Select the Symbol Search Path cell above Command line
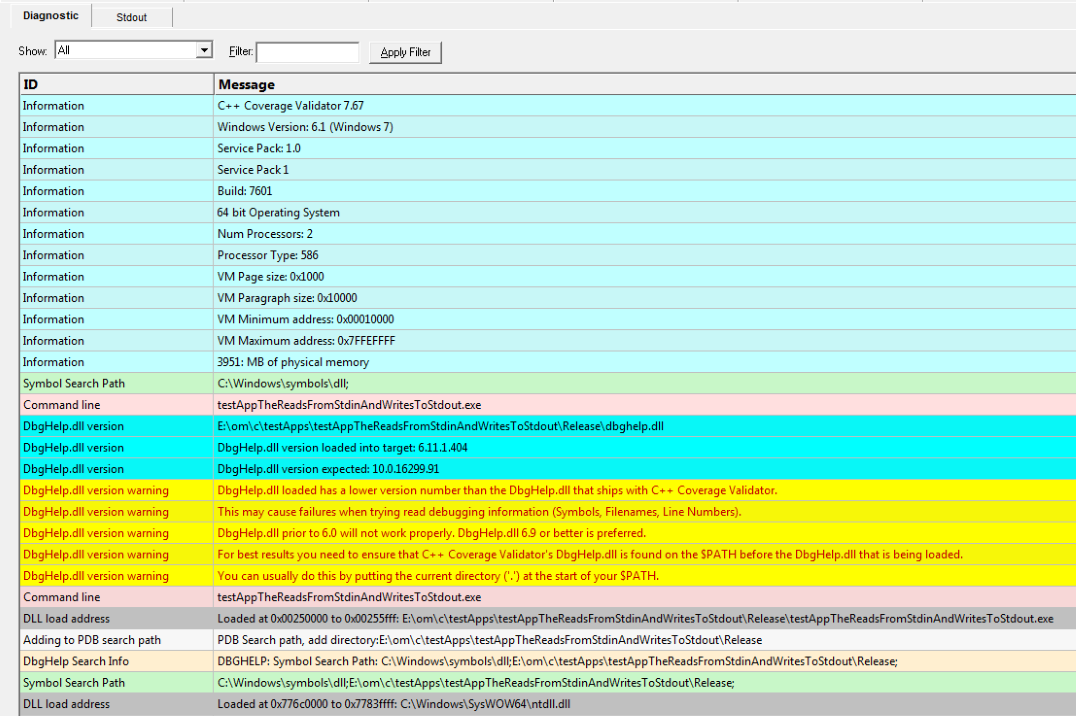 coord(117,384)
